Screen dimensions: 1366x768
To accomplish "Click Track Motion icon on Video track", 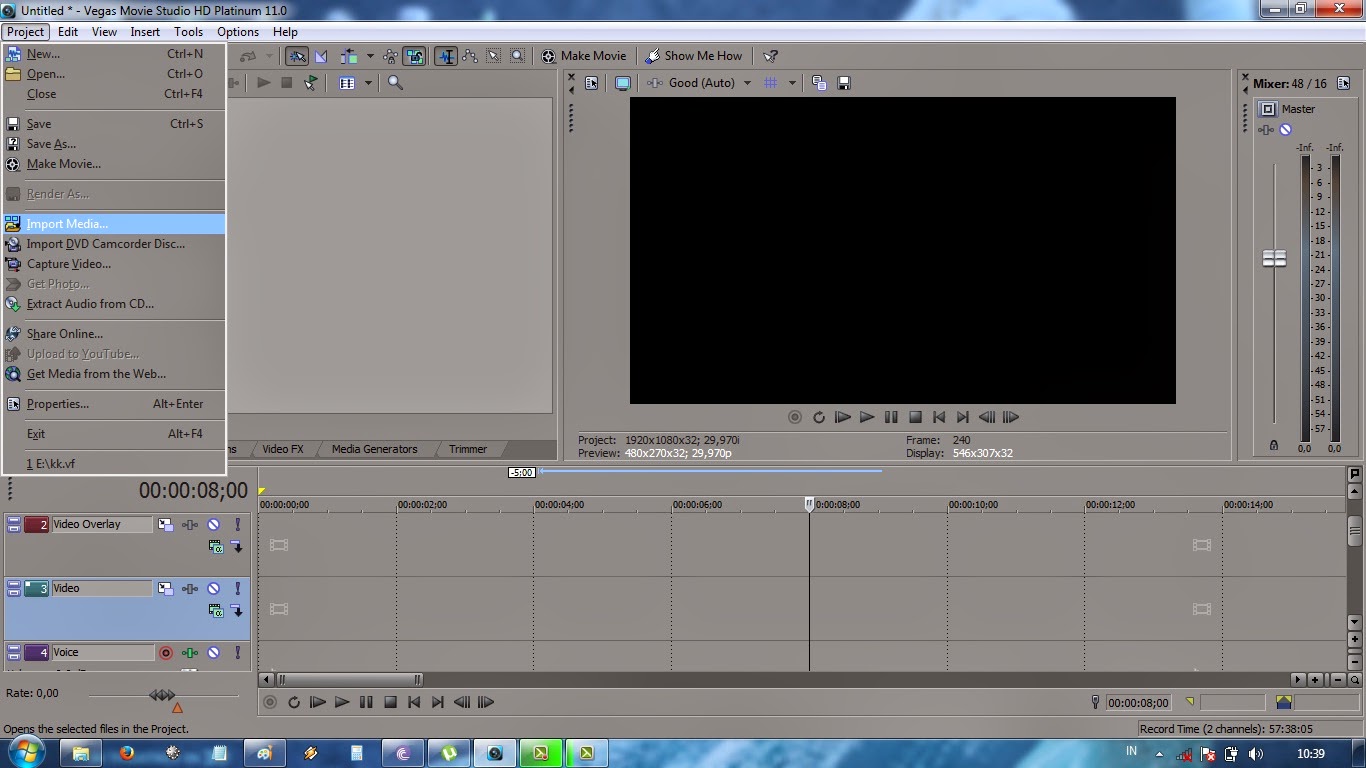I will [x=166, y=588].
